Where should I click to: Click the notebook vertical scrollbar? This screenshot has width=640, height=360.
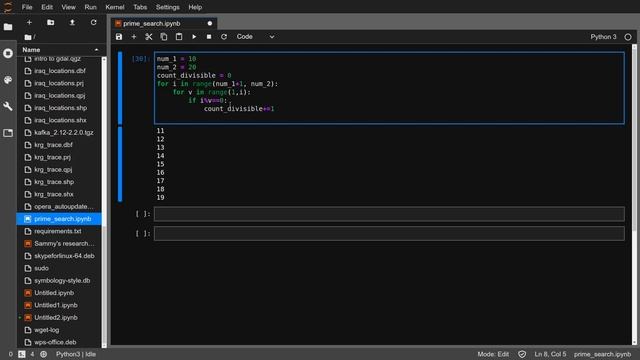tap(634, 139)
